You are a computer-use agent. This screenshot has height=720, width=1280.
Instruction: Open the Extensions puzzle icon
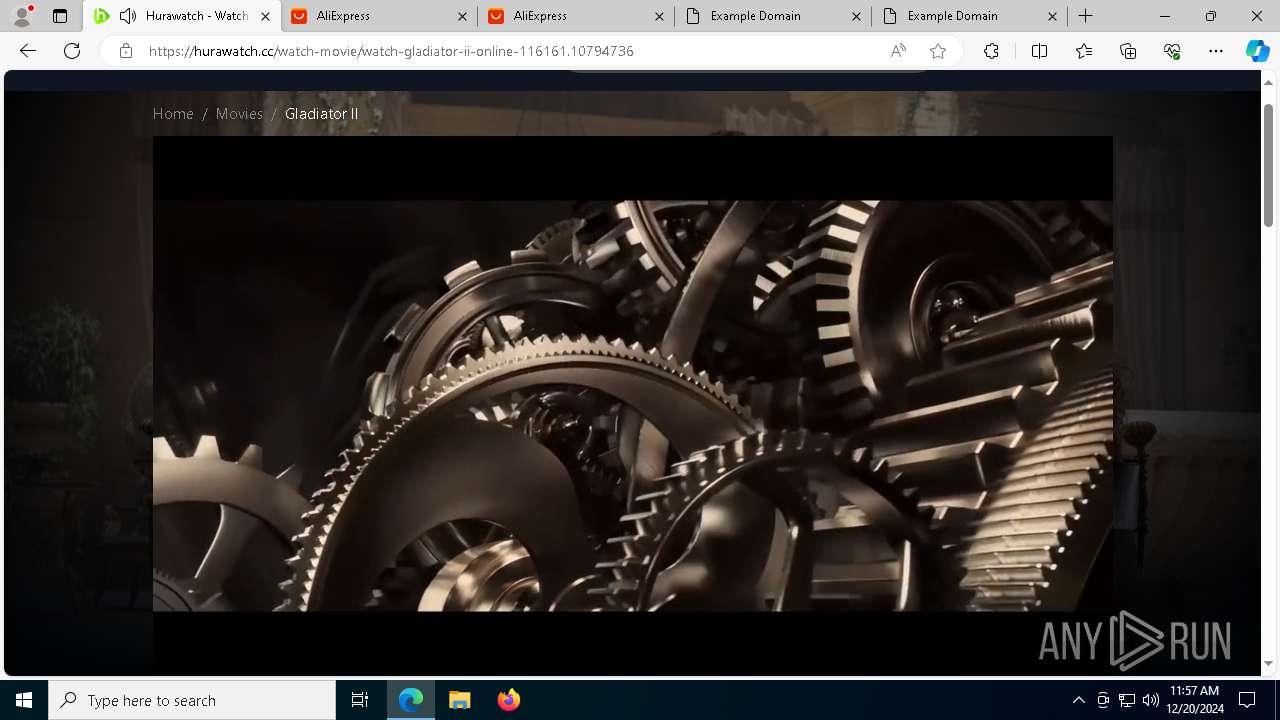991,51
